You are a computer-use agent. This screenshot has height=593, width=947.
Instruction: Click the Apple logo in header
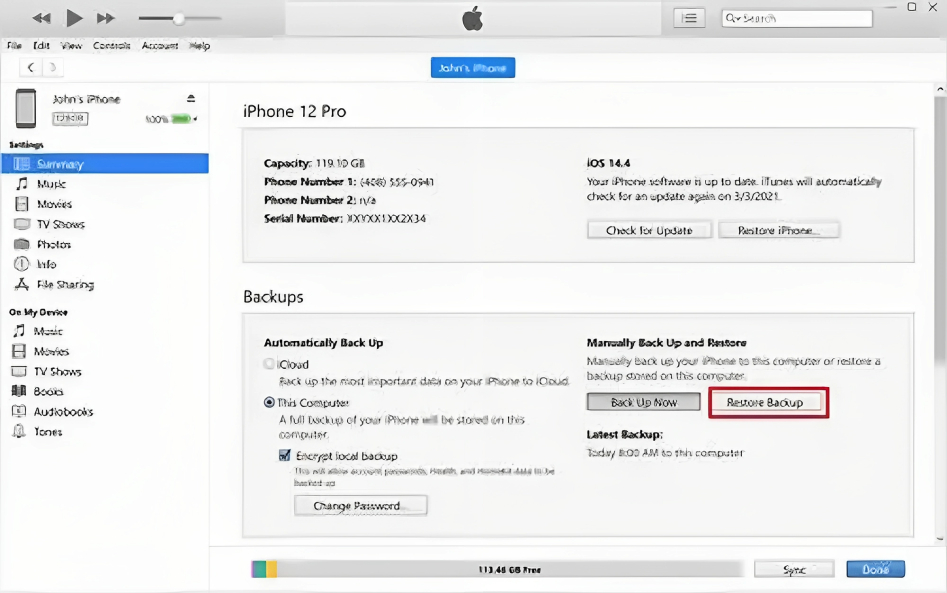[x=473, y=19]
